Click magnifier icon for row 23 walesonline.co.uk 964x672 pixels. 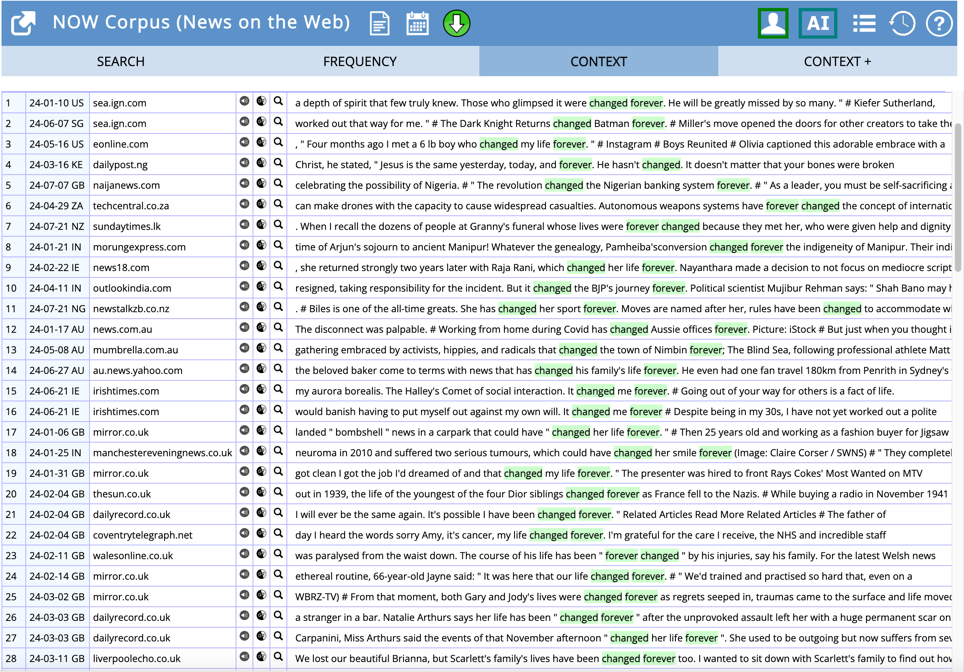tap(279, 554)
